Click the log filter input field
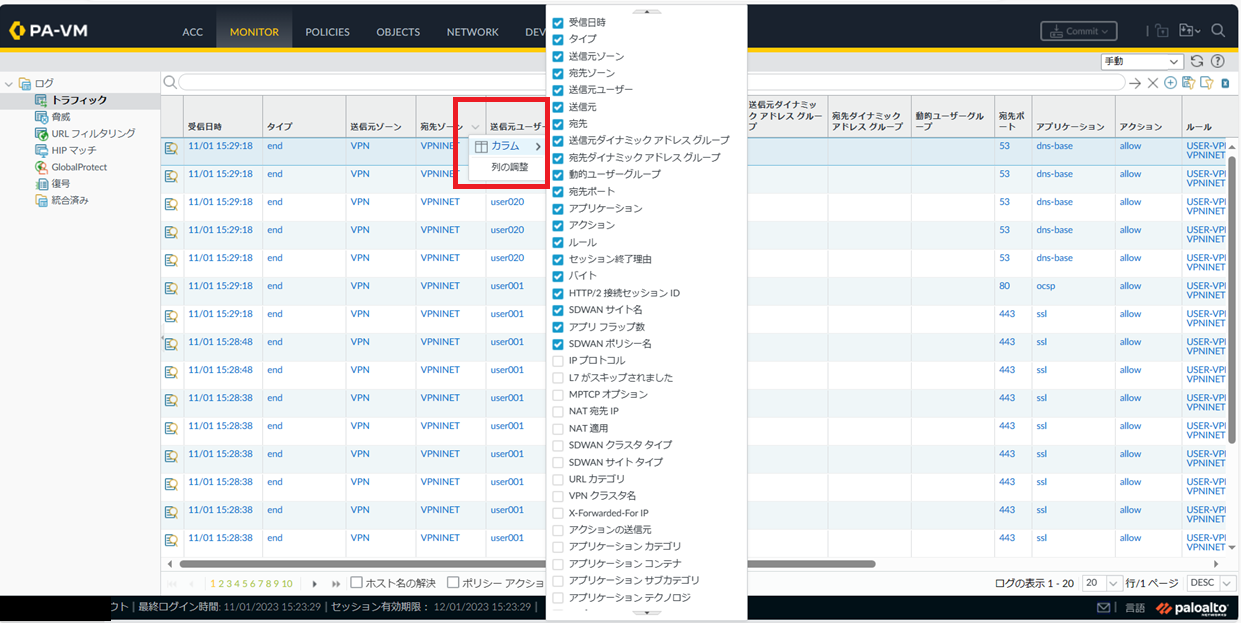The width and height of the screenshot is (1241, 623). point(650,83)
